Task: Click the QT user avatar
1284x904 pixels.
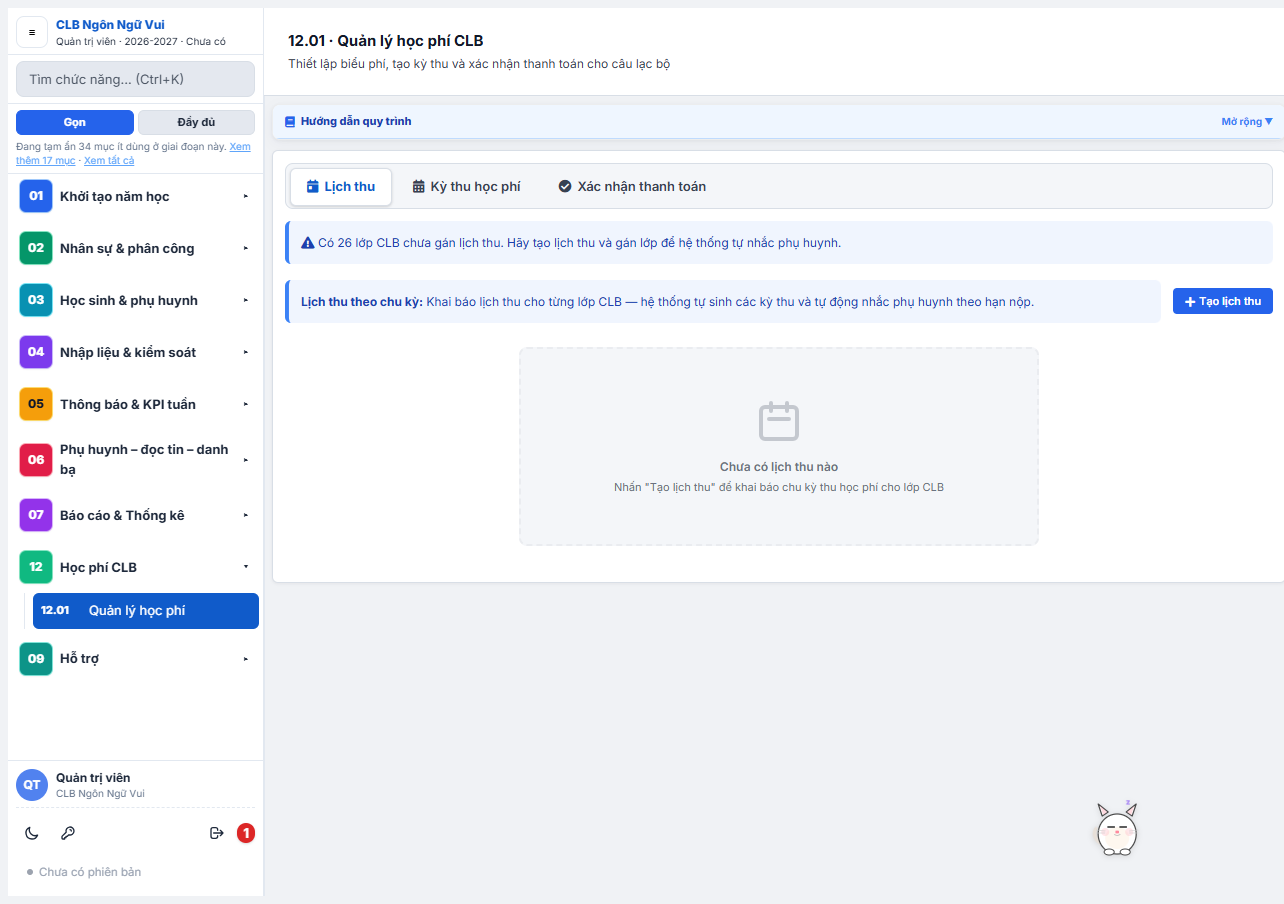Action: click(x=32, y=785)
